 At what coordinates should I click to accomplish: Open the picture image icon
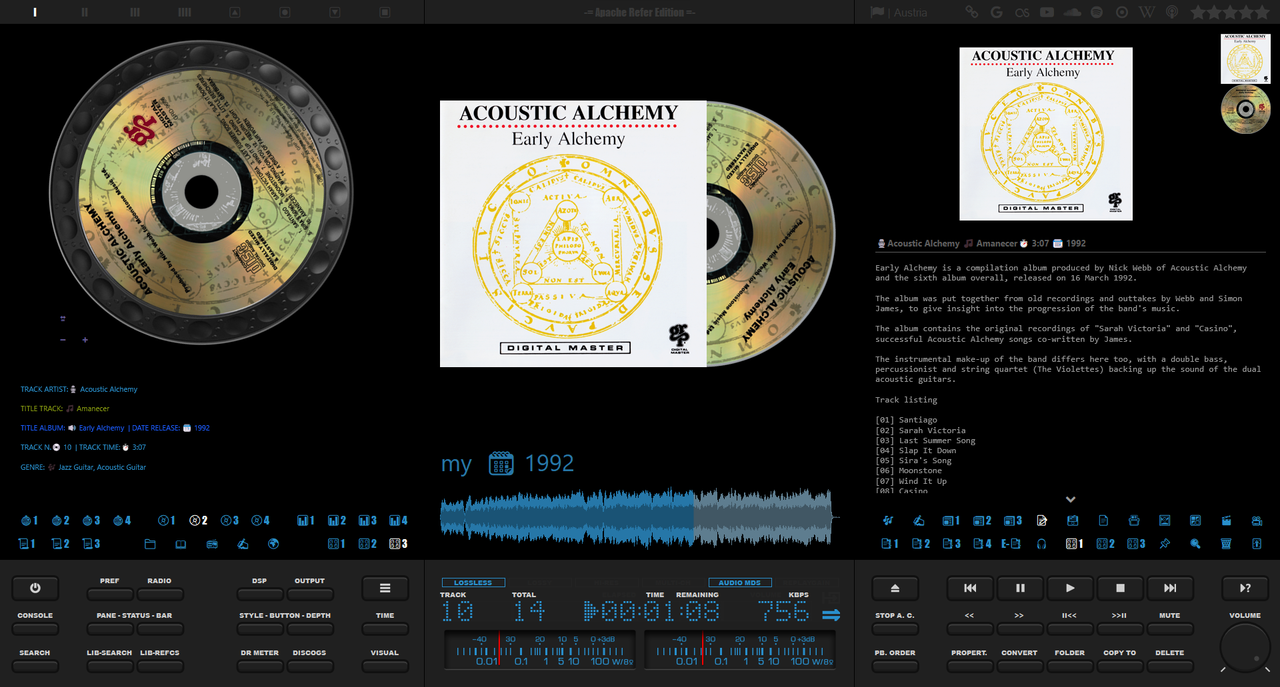[x=1165, y=520]
